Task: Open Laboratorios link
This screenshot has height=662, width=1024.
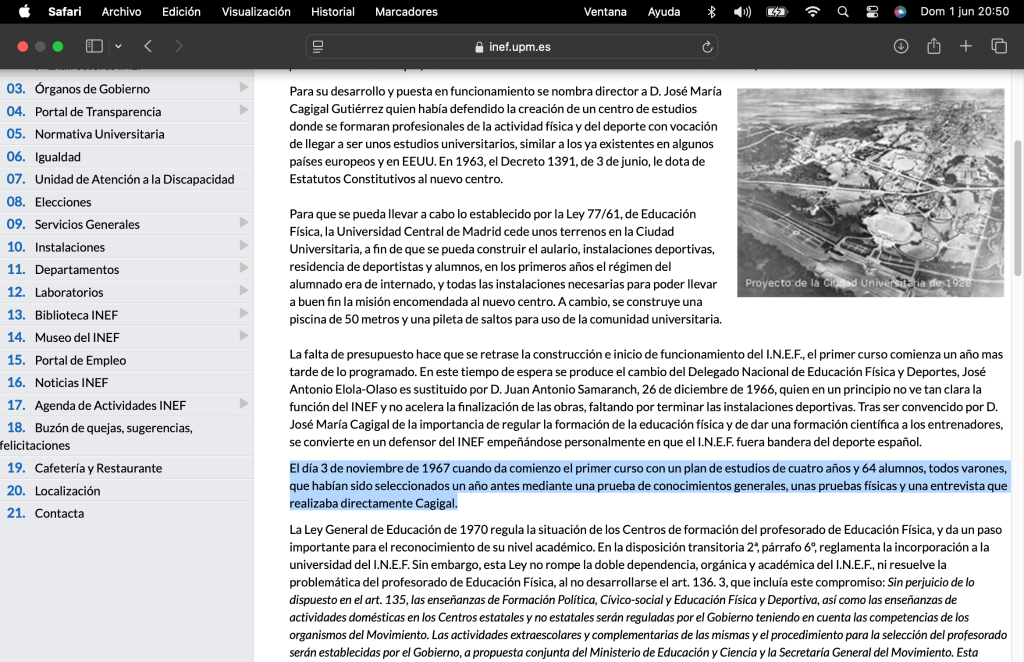Action: pos(69,292)
